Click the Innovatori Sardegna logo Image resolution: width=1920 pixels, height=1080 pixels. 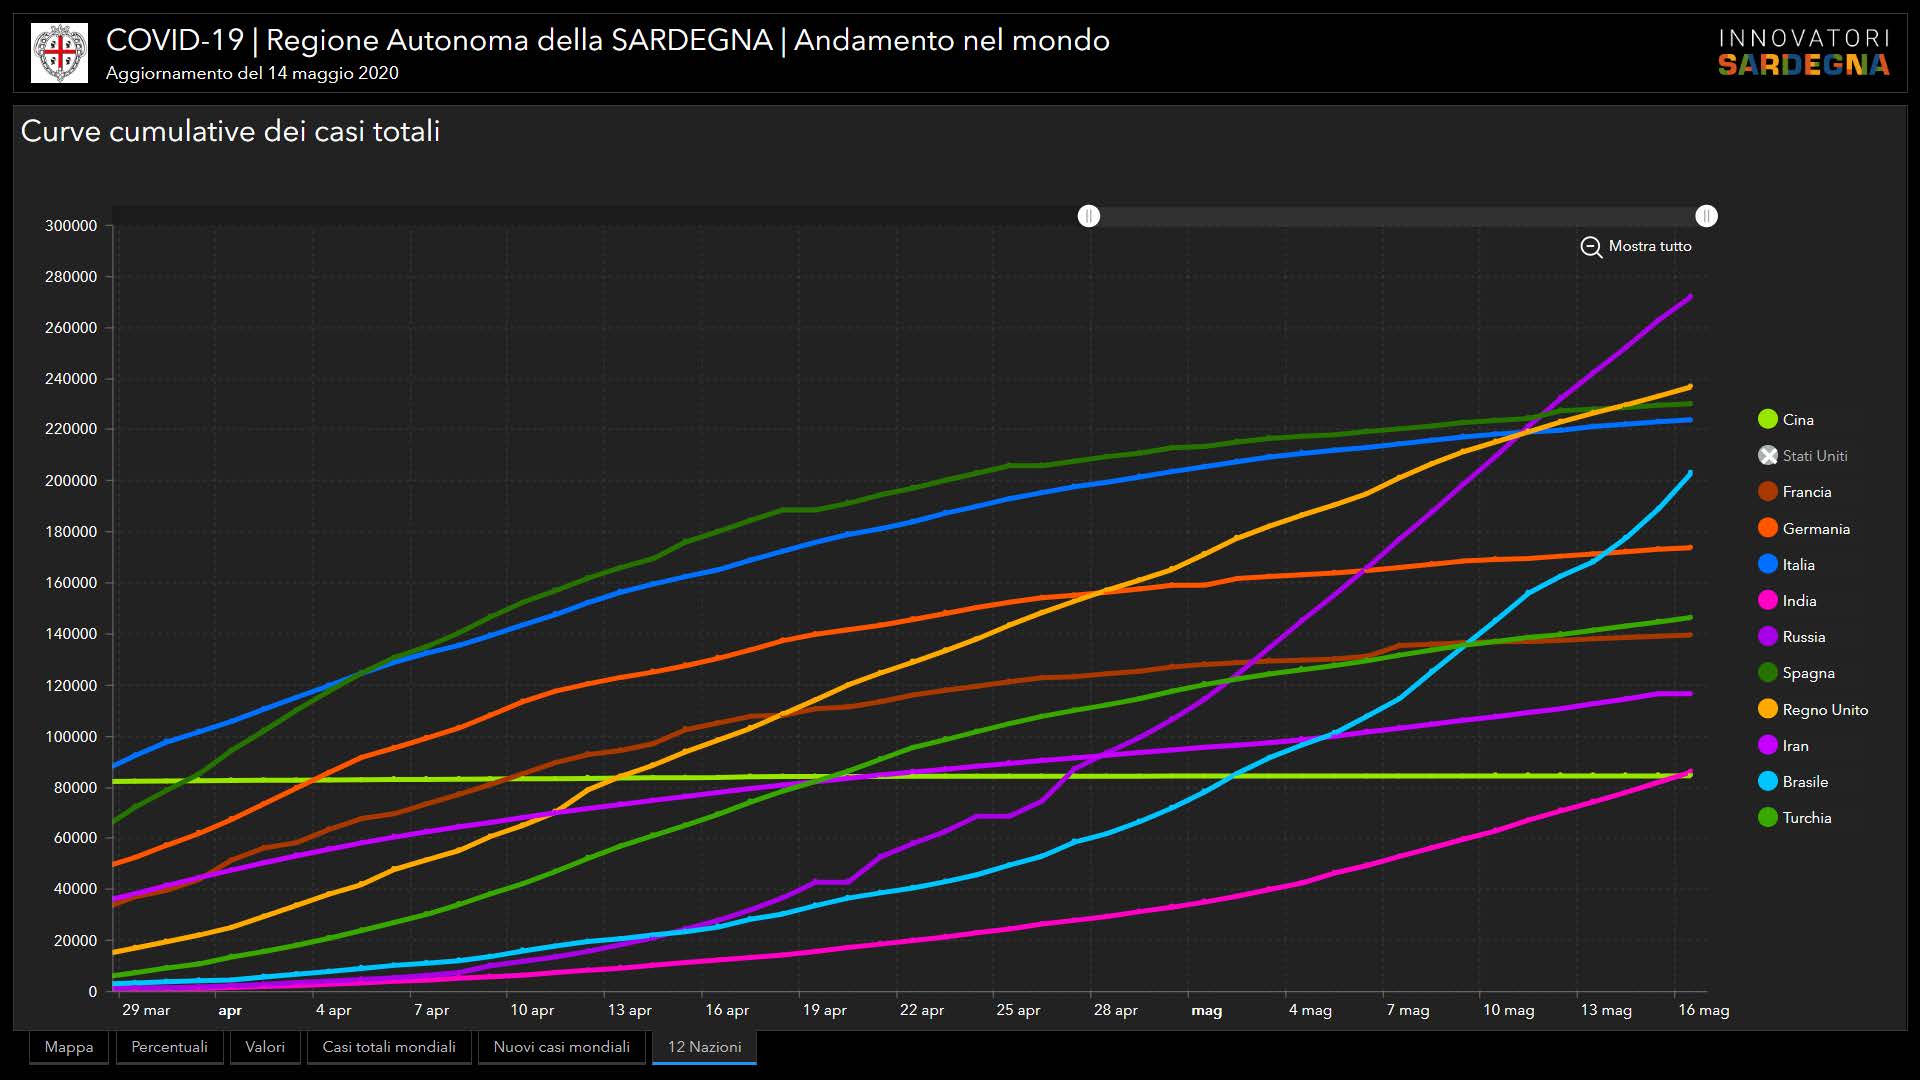tap(1803, 53)
